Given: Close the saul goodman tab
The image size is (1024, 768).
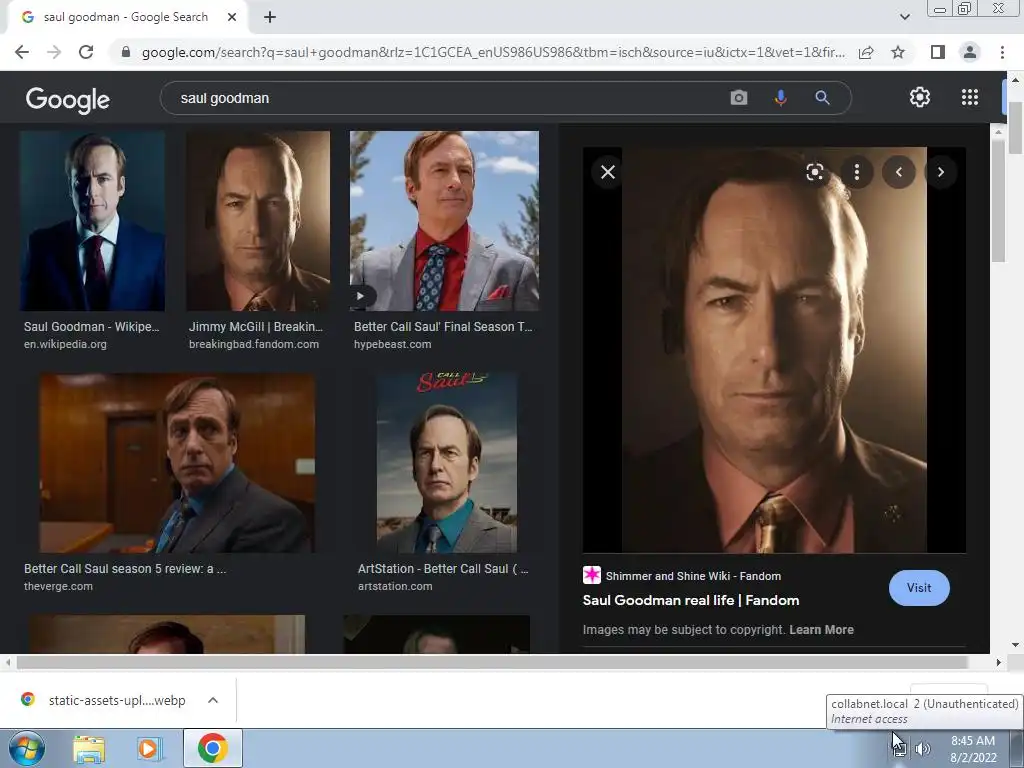Looking at the screenshot, I should [x=232, y=18].
